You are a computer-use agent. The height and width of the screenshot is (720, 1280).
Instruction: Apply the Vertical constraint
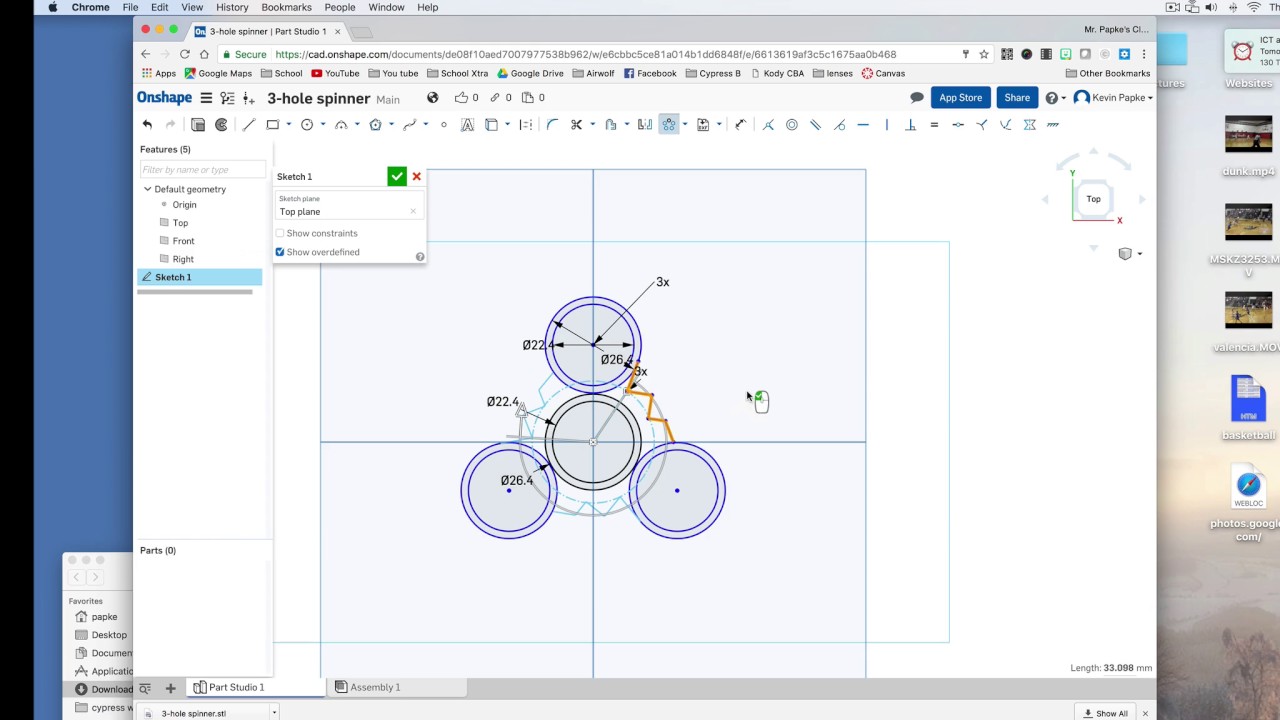coord(886,125)
